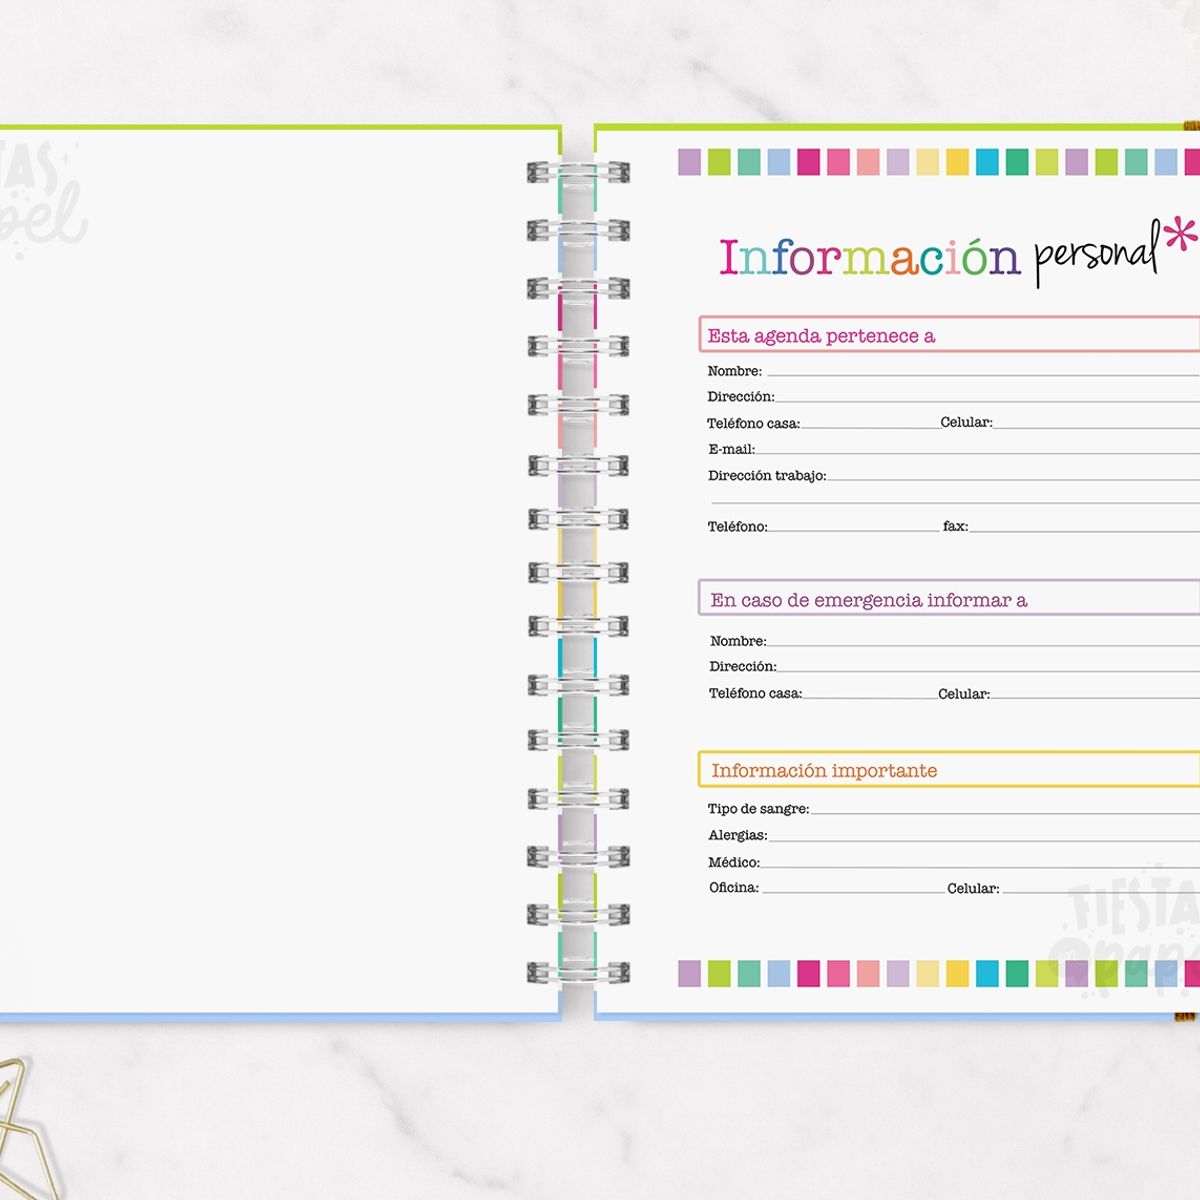Pick the cyan square in the top color strip

[987, 162]
